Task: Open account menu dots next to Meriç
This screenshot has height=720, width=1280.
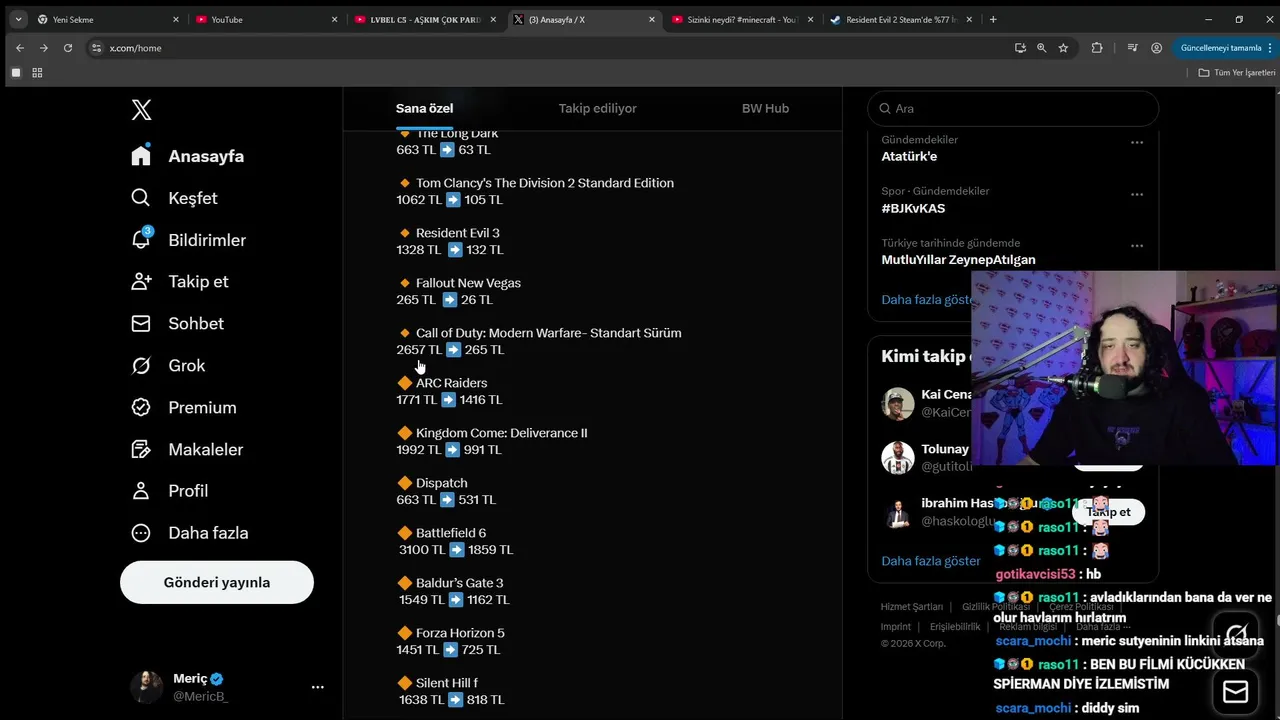Action: pos(317,687)
